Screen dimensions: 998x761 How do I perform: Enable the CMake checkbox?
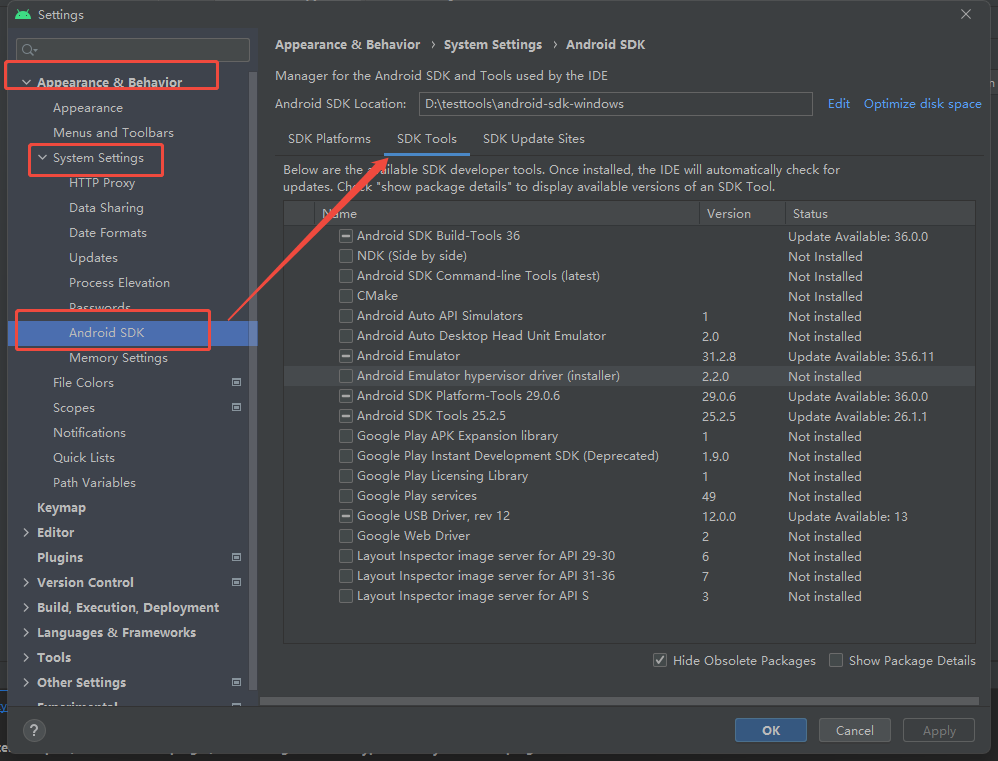pyautogui.click(x=346, y=296)
